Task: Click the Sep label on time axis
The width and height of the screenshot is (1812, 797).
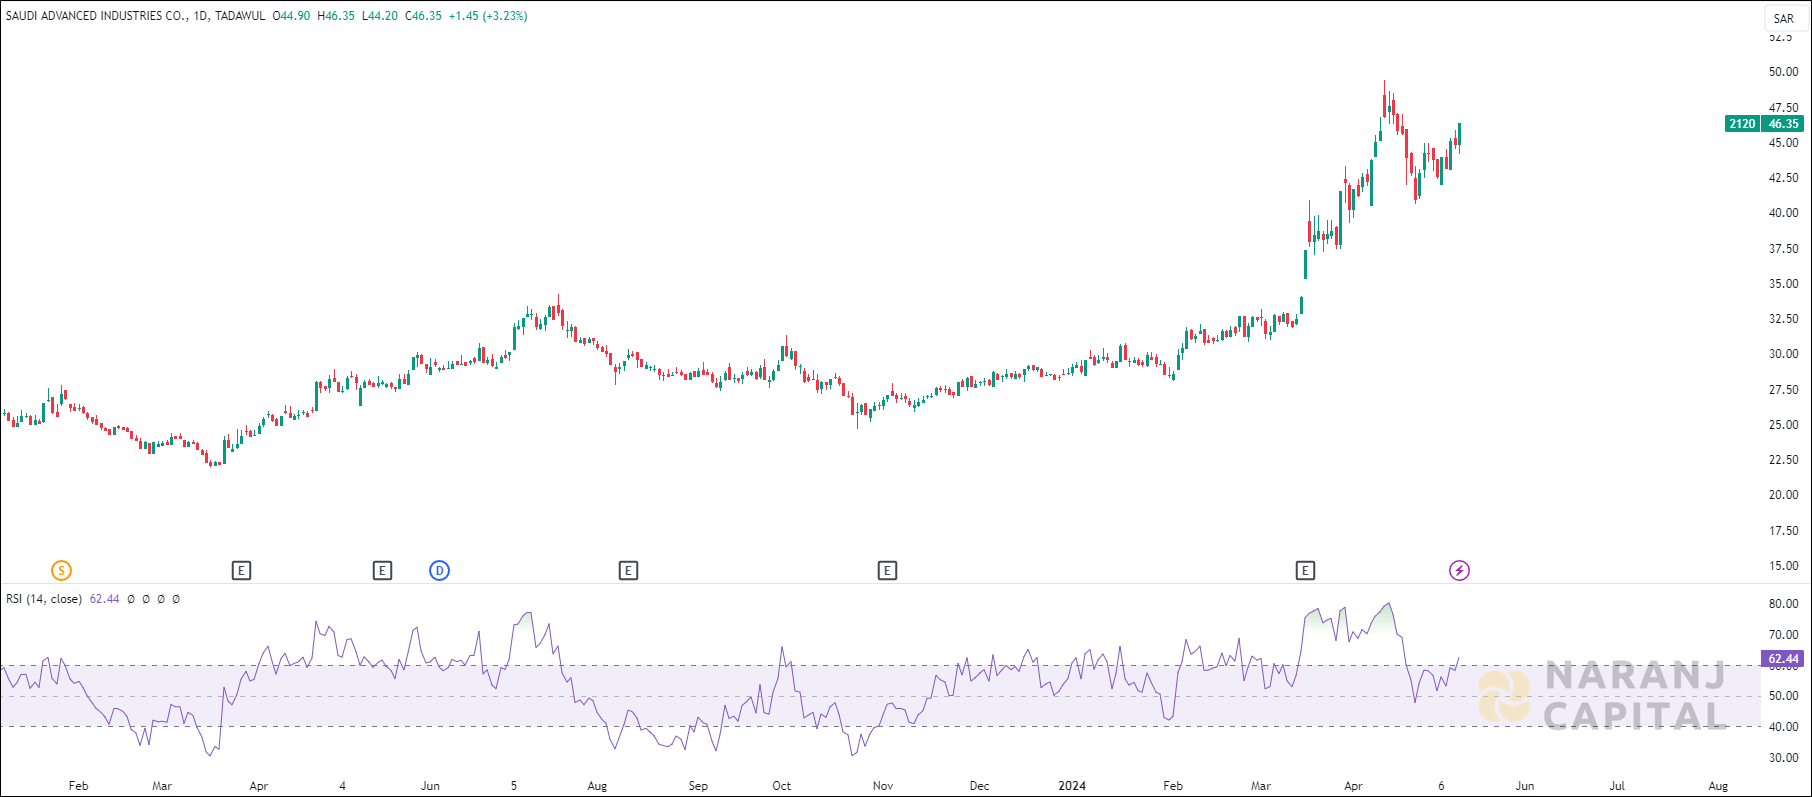Action: point(698,786)
